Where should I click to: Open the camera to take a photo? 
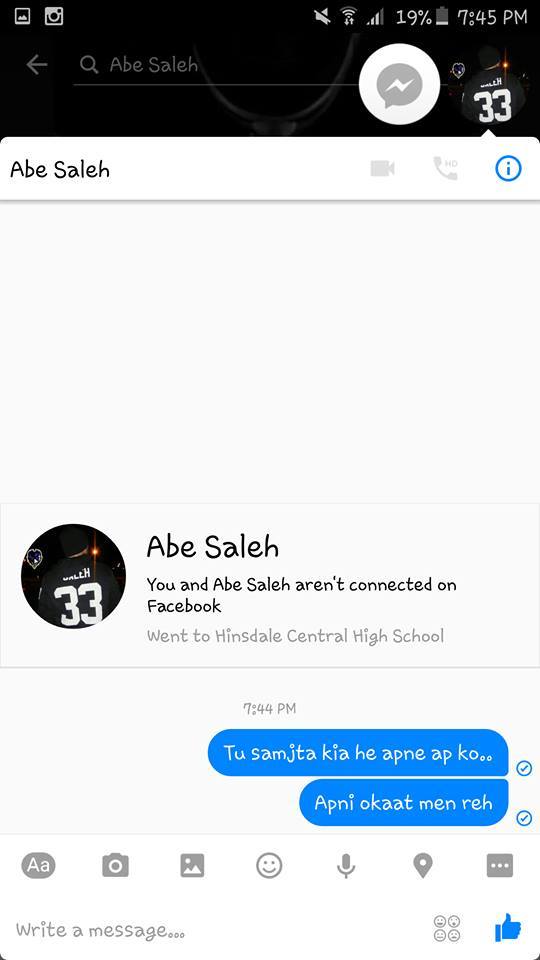[x=115, y=865]
